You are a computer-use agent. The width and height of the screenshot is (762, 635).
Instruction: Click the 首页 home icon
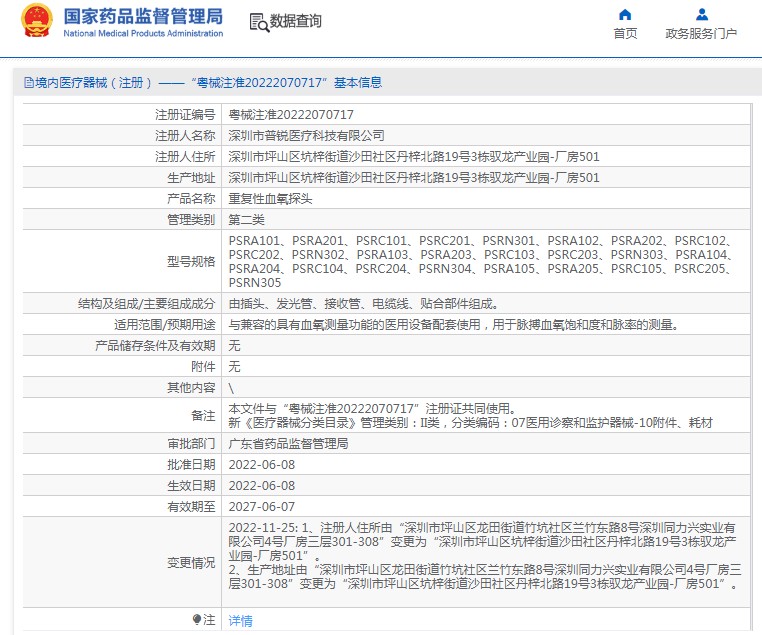tap(625, 15)
